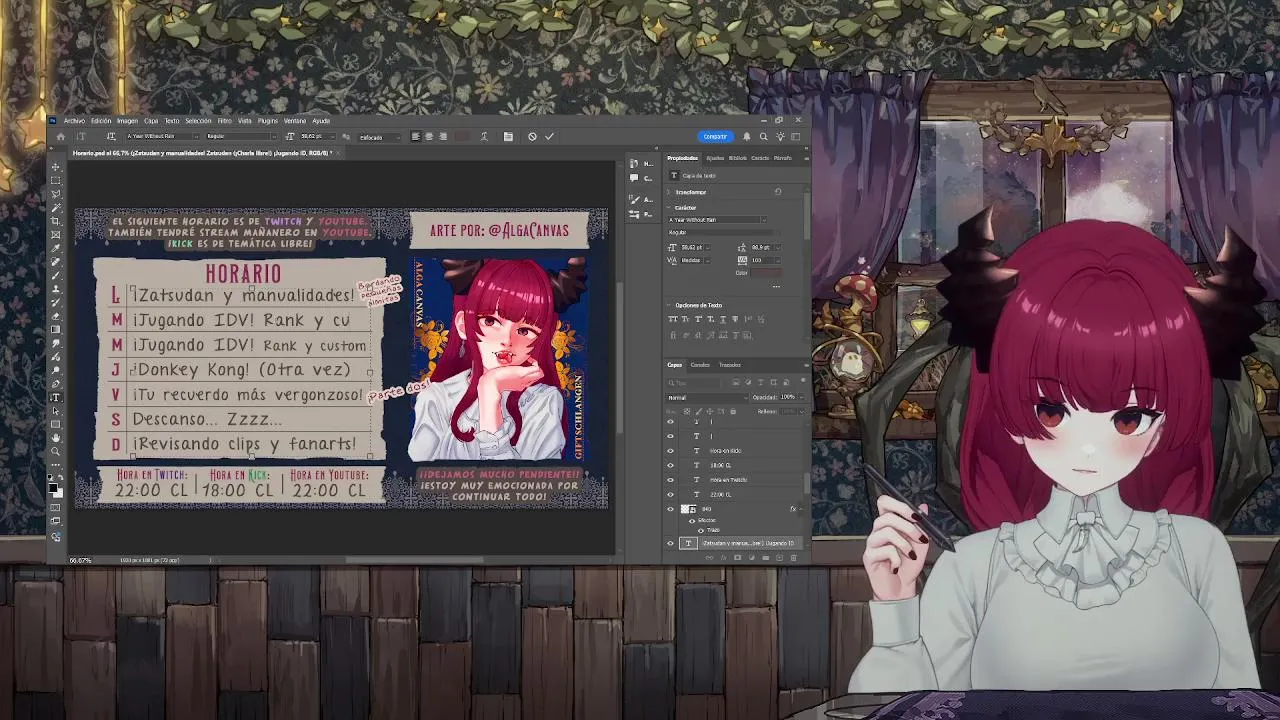1280x720 pixels.
Task: Select the Eyedropper tool
Action: [56, 248]
